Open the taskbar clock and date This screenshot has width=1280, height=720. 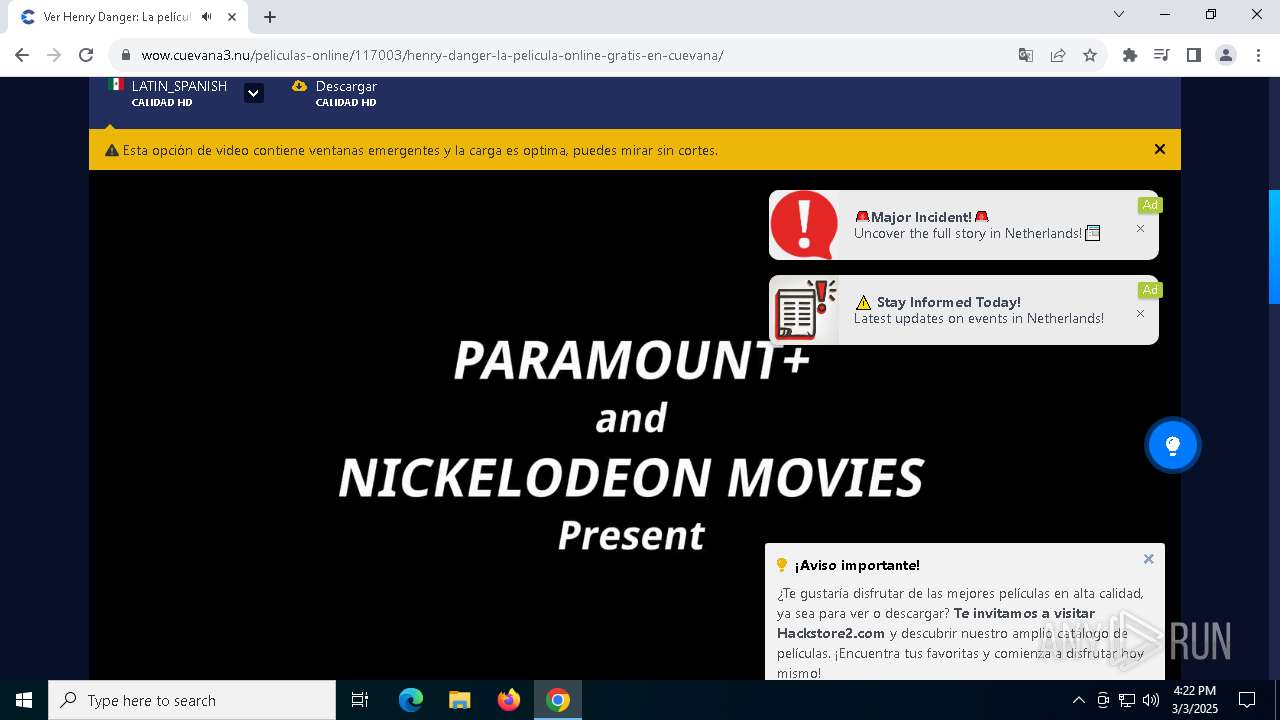(1194, 700)
